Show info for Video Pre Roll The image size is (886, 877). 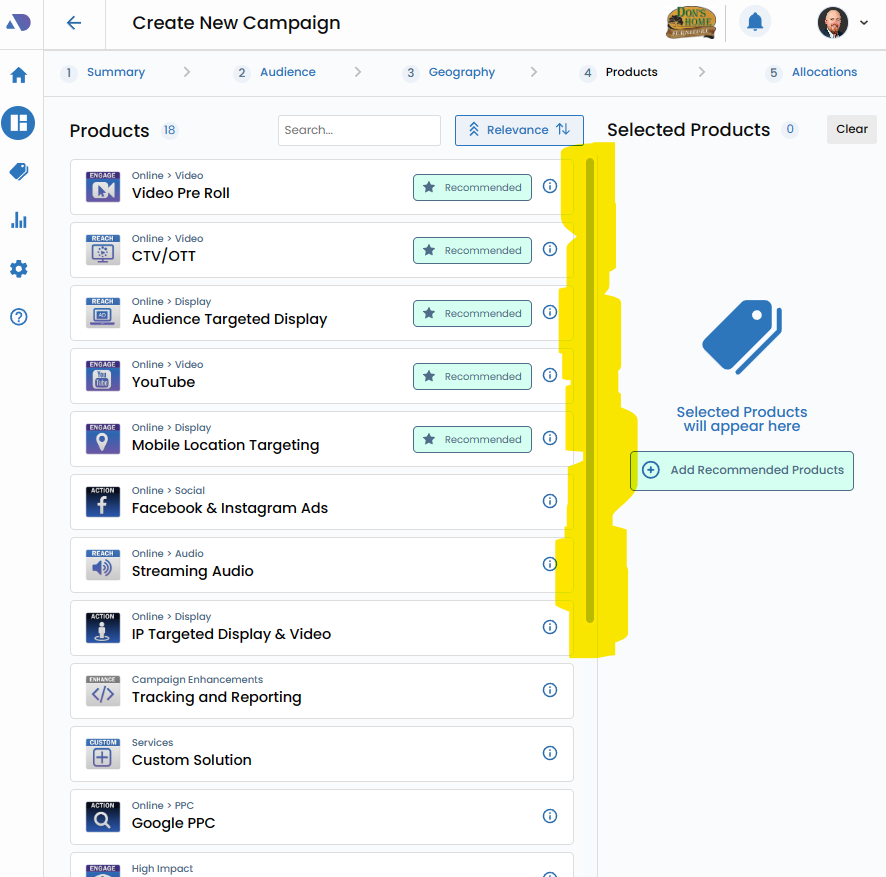click(549, 186)
